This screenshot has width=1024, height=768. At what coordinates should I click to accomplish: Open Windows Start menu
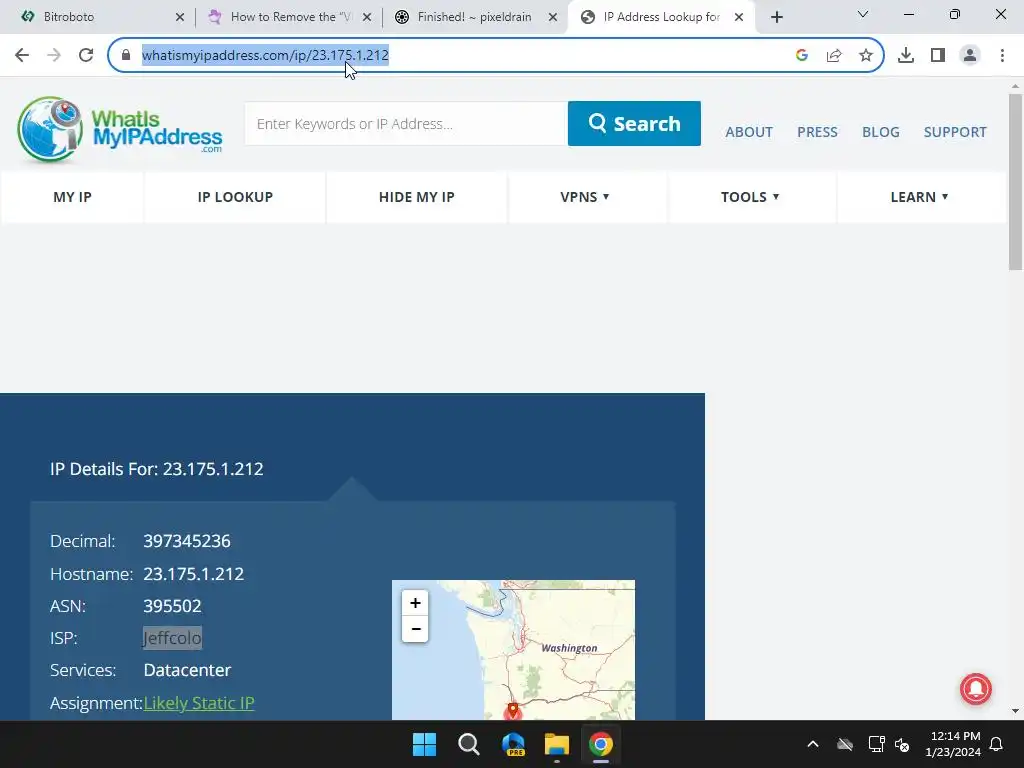[x=424, y=744]
